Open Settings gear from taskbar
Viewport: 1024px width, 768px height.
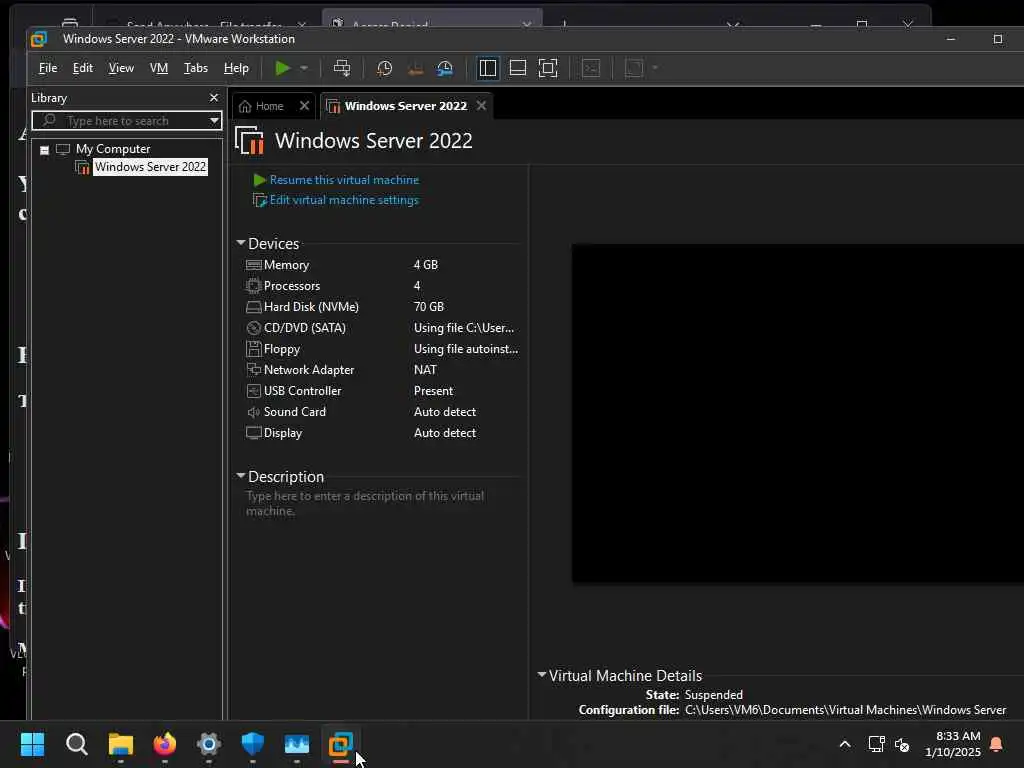coord(208,744)
